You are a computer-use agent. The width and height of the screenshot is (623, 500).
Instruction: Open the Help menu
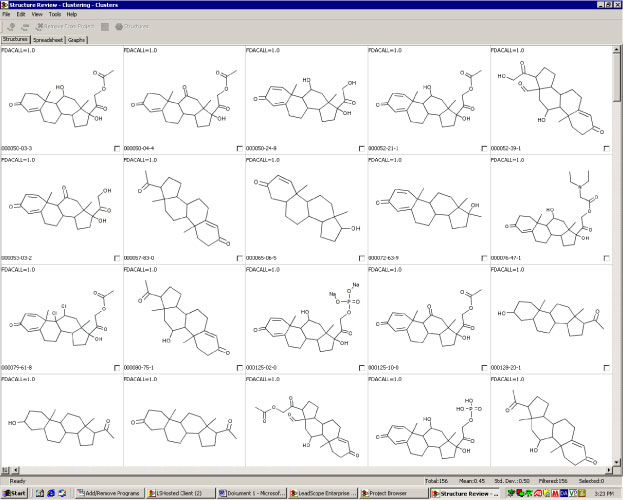pos(72,15)
